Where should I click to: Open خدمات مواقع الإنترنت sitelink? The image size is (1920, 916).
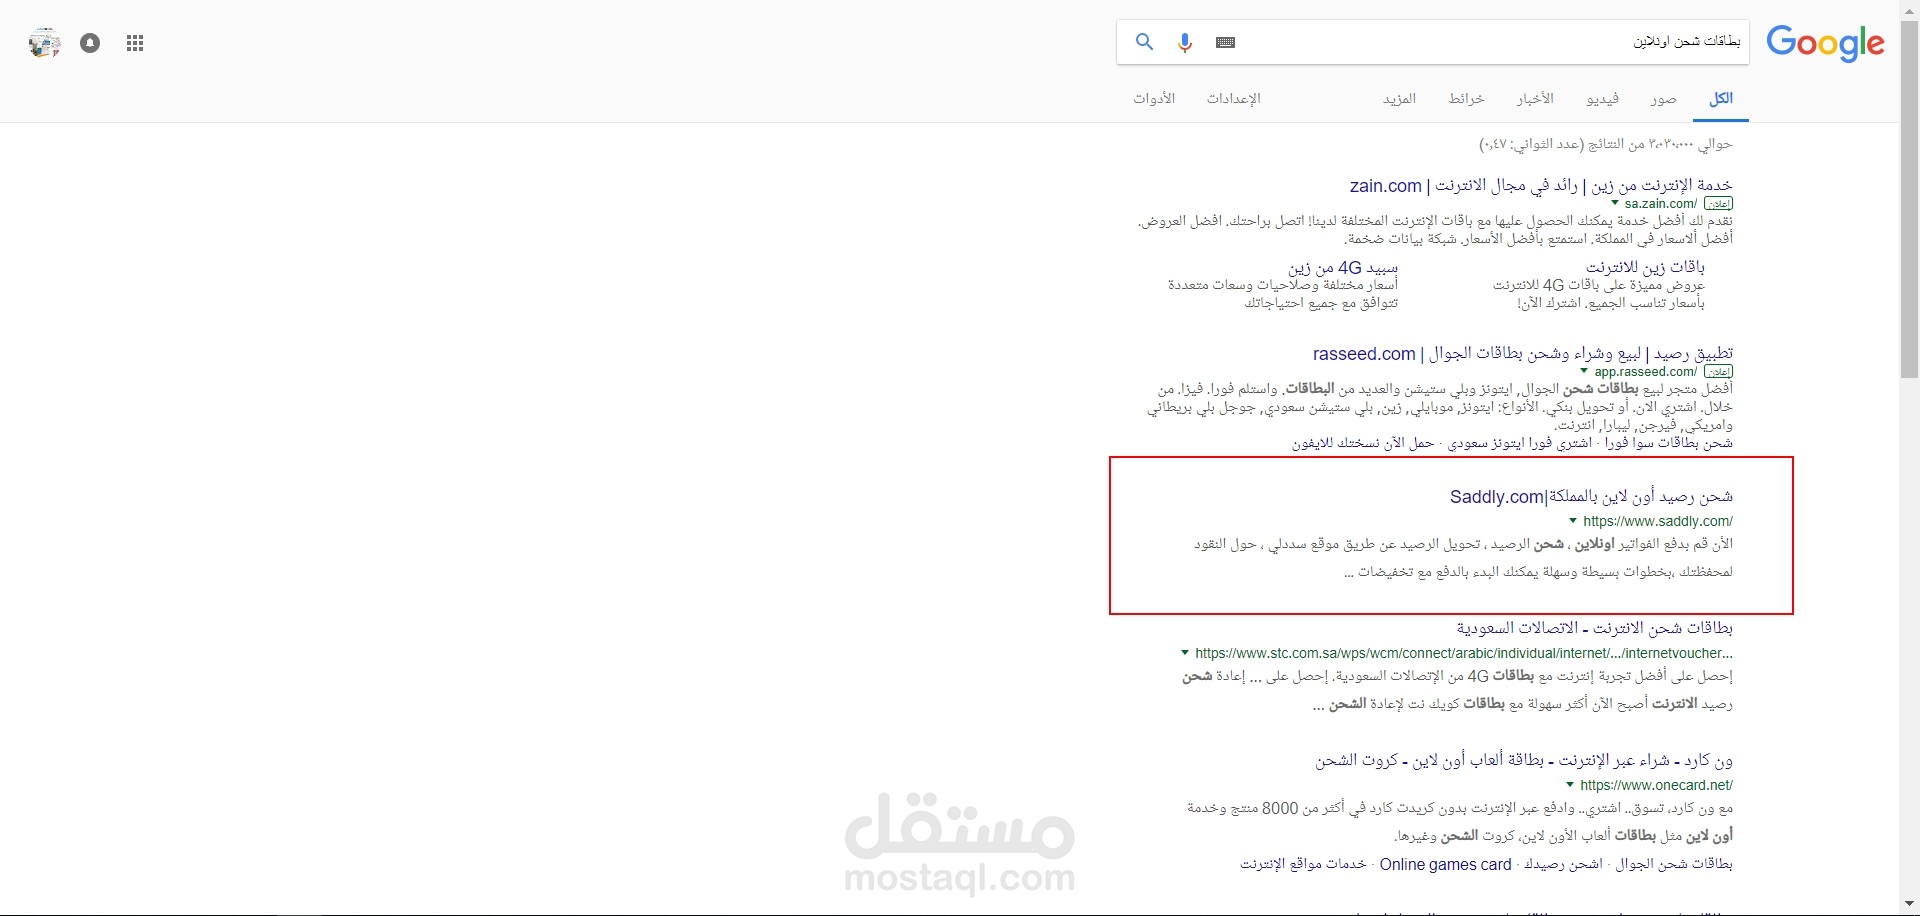tap(1304, 864)
